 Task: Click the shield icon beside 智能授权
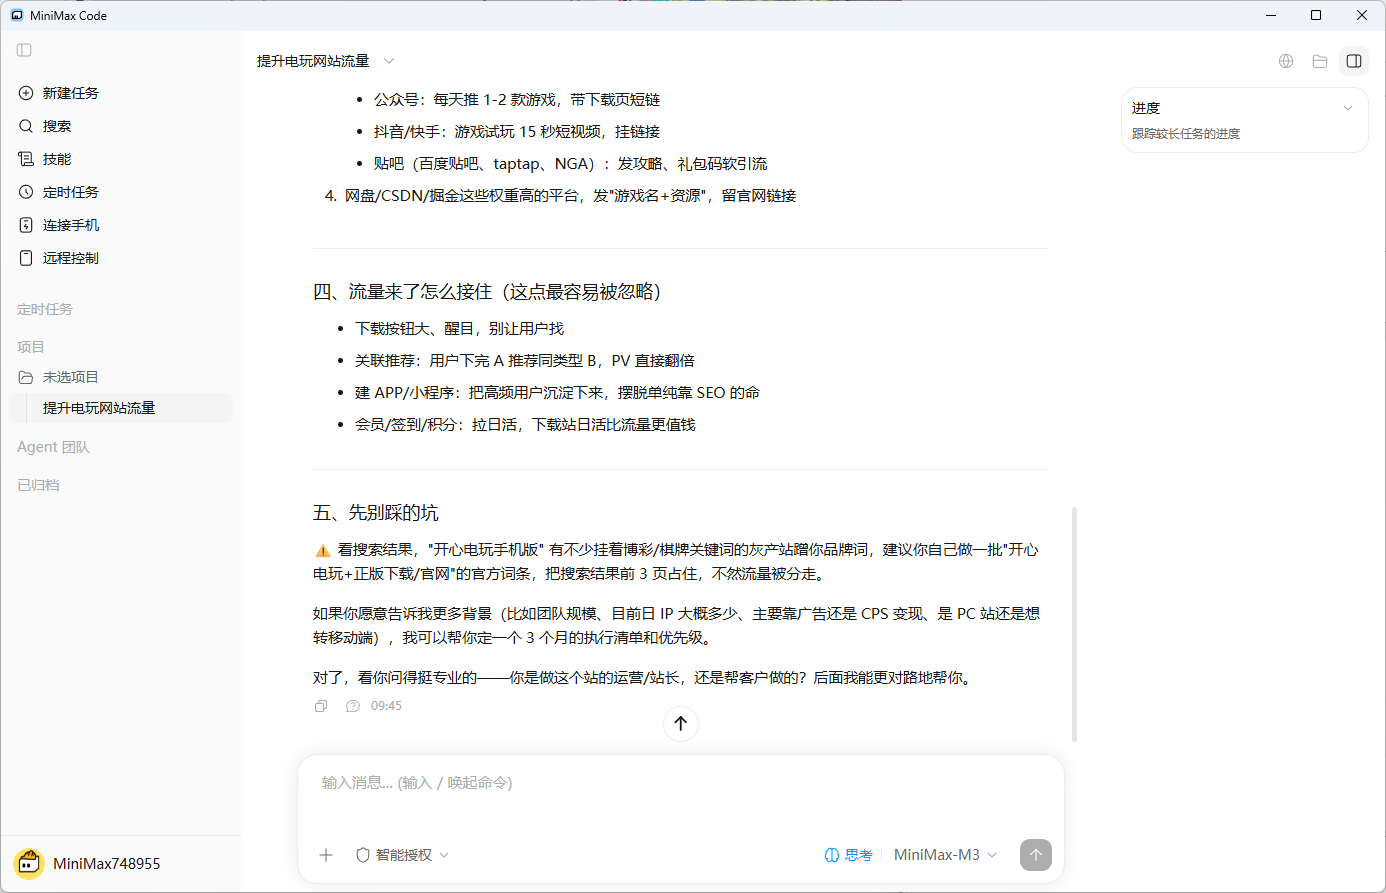coord(363,855)
